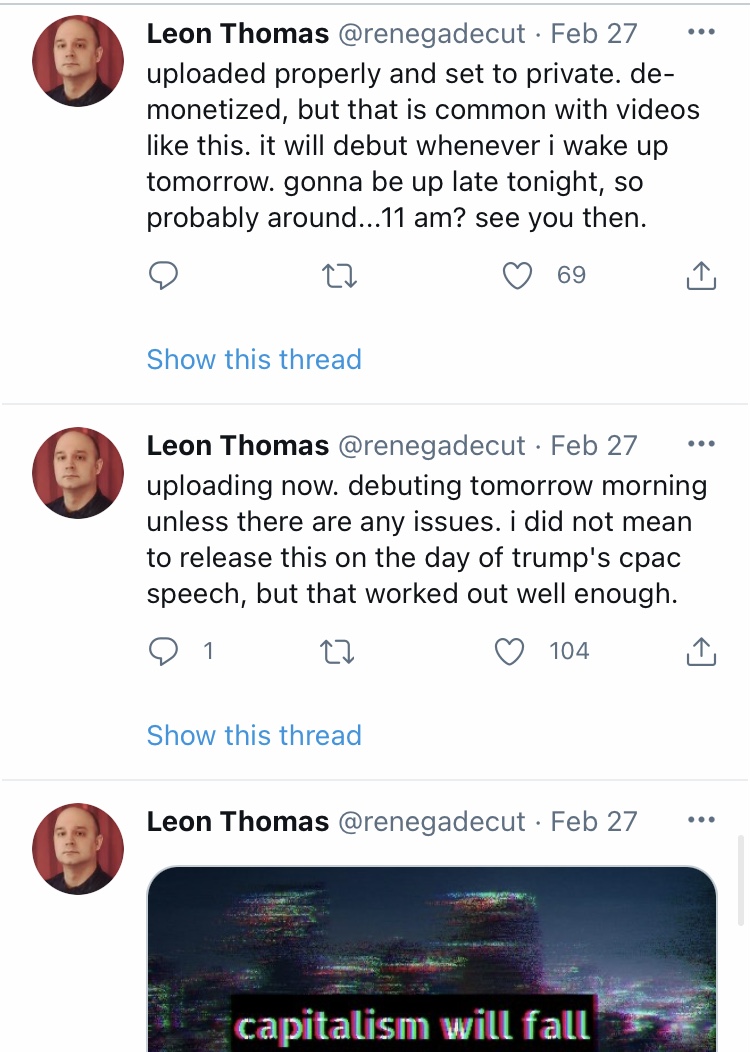750x1052 pixels.
Task: Reply to the 'uploading now' tweet
Action: coord(163,651)
